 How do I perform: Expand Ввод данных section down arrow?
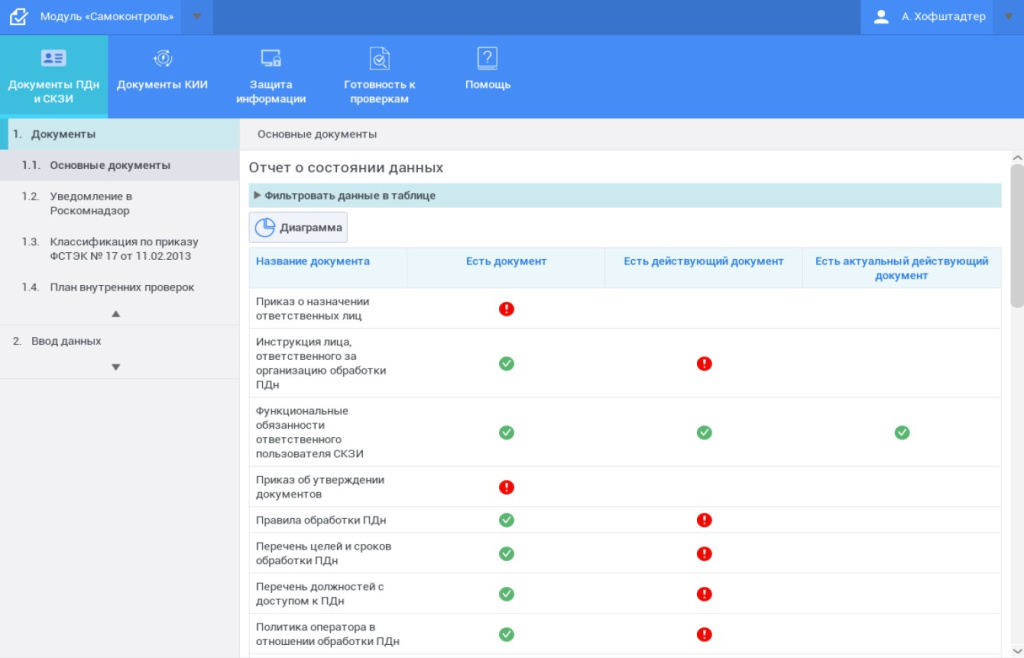[x=116, y=367]
